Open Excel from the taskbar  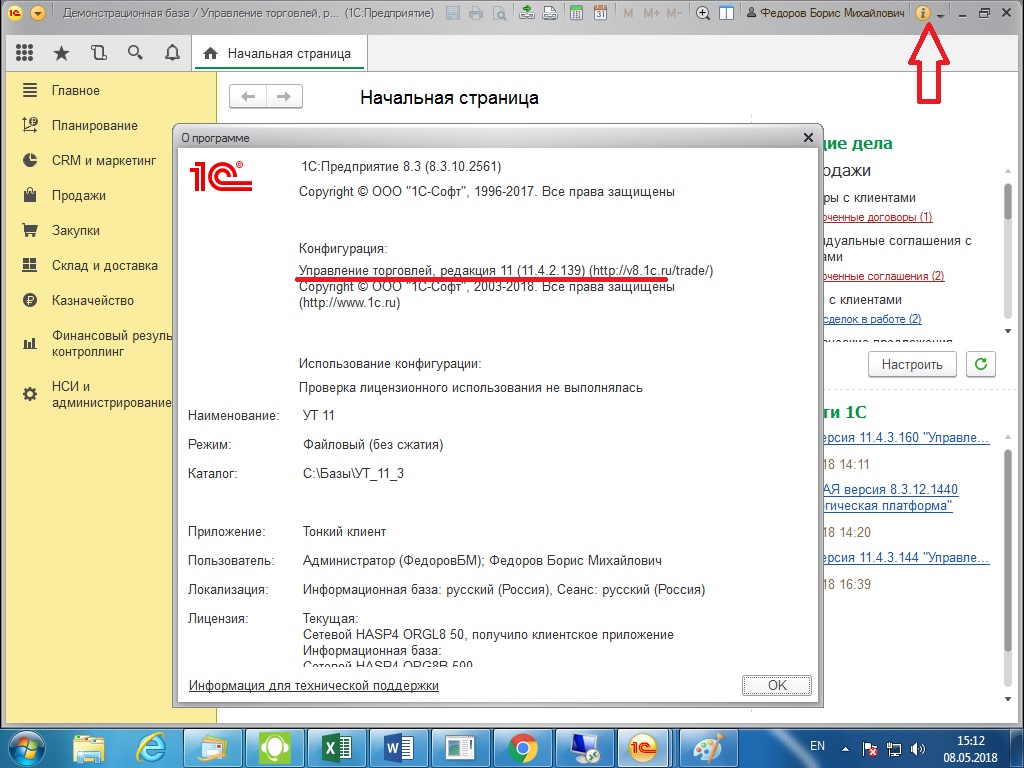pyautogui.click(x=336, y=748)
